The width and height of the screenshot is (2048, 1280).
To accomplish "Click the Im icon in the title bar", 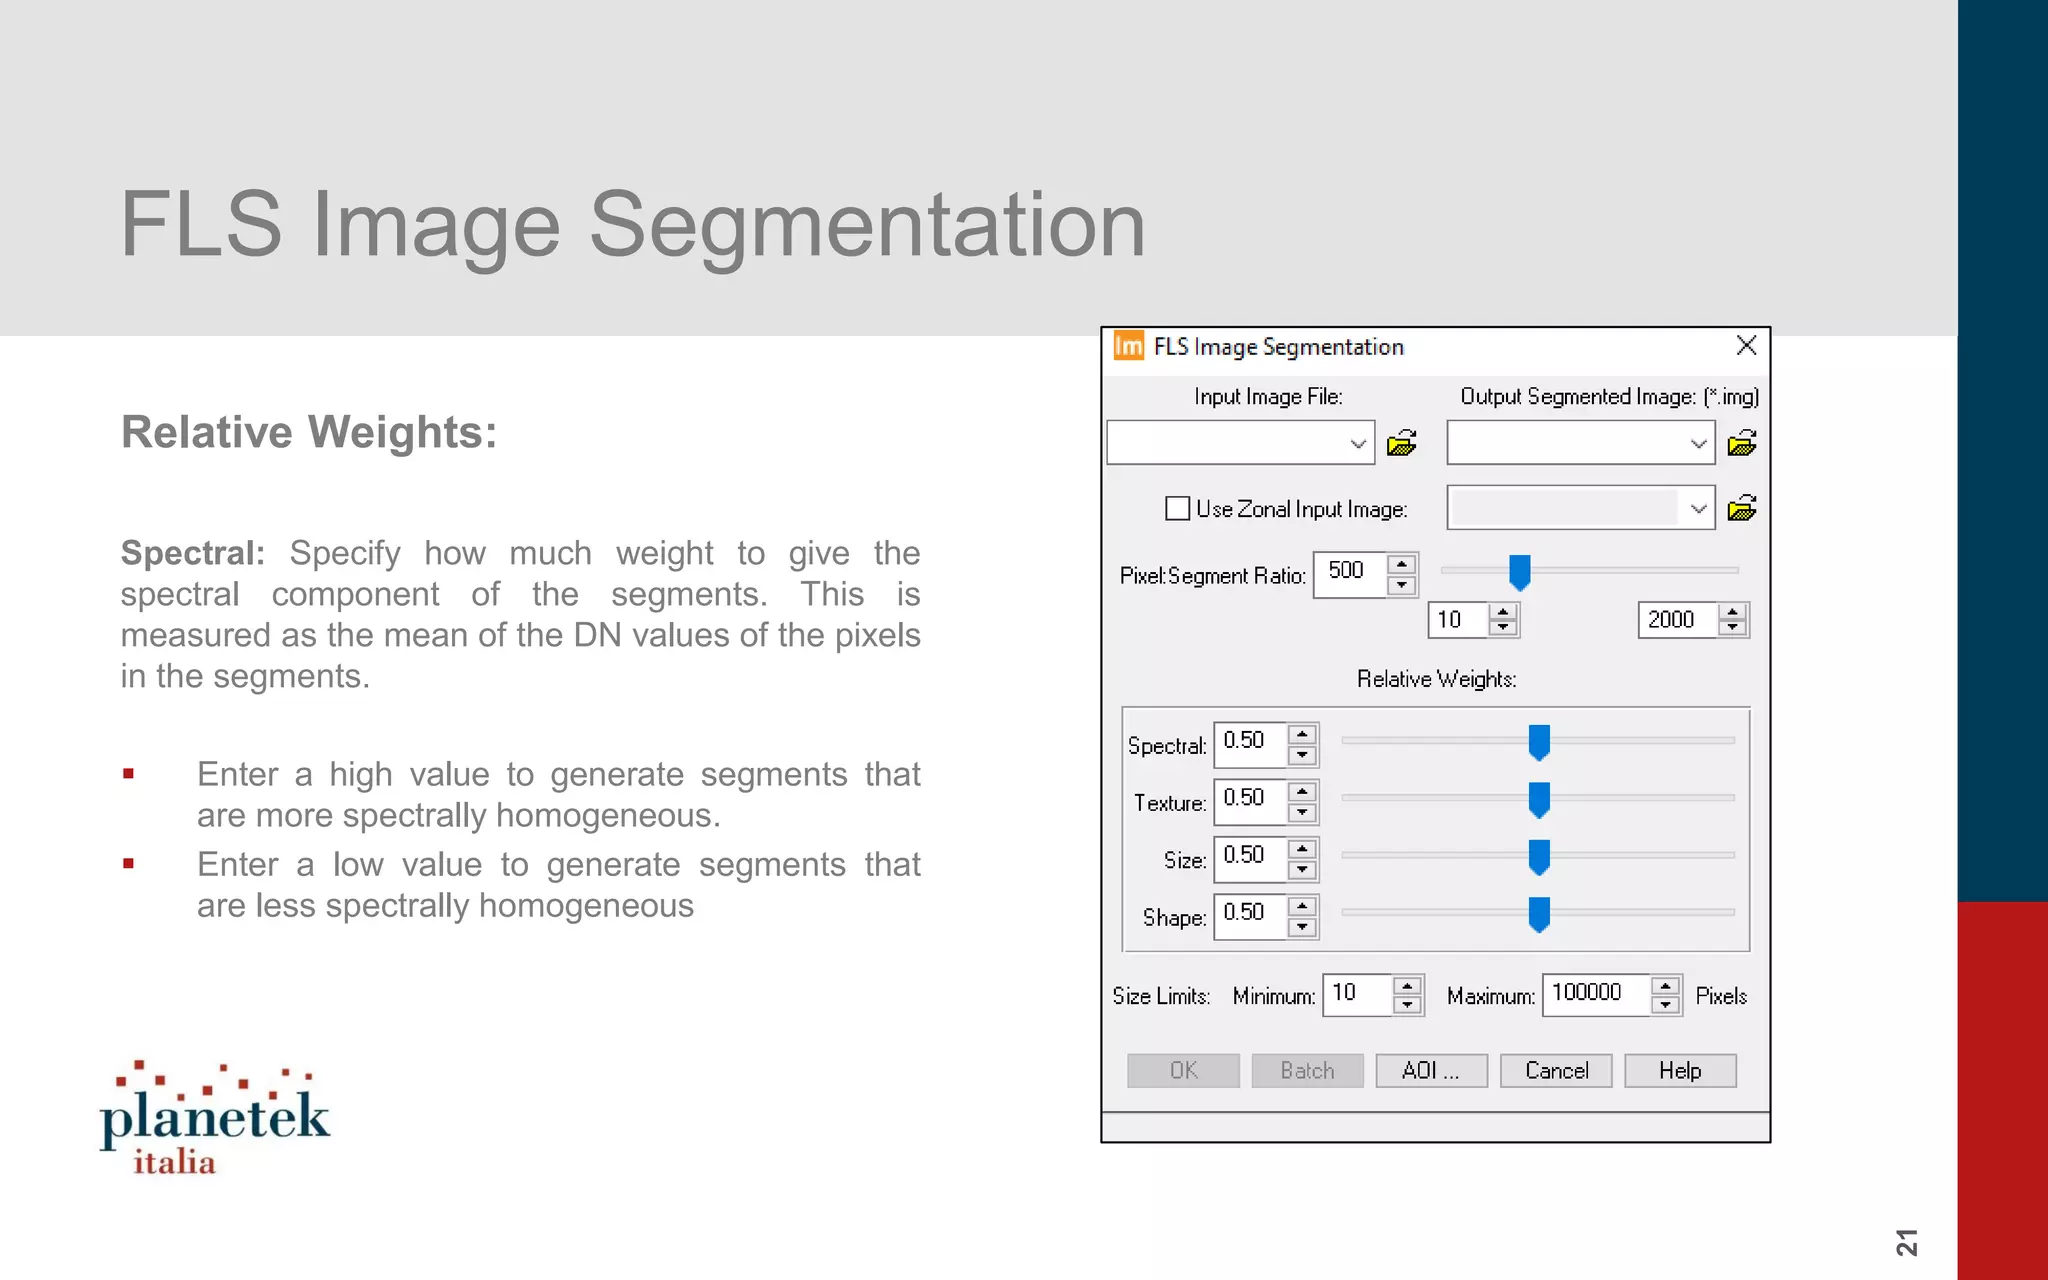I will coord(1128,346).
